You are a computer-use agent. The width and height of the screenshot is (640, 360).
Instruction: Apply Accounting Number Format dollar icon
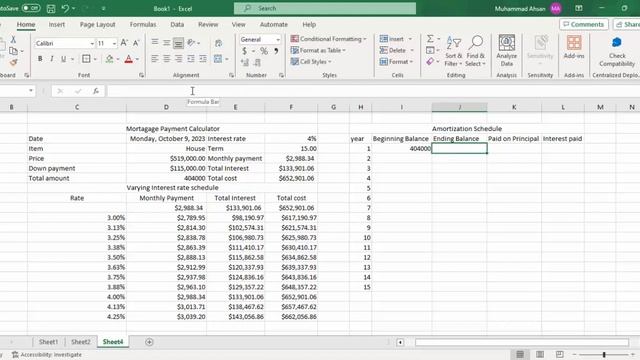coord(244,51)
